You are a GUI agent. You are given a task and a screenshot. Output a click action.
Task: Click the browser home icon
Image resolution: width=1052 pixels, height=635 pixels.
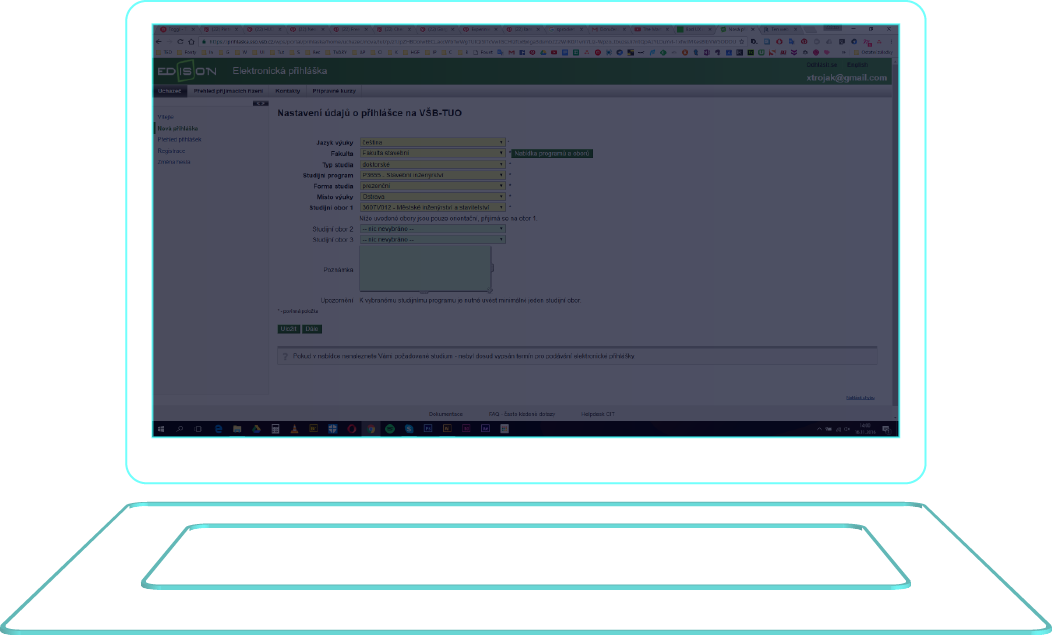pyautogui.click(x=191, y=41)
